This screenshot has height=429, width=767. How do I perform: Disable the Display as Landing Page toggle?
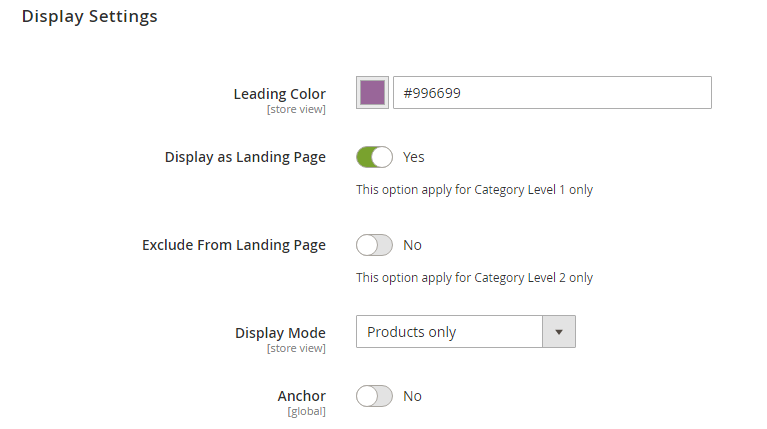(x=374, y=157)
